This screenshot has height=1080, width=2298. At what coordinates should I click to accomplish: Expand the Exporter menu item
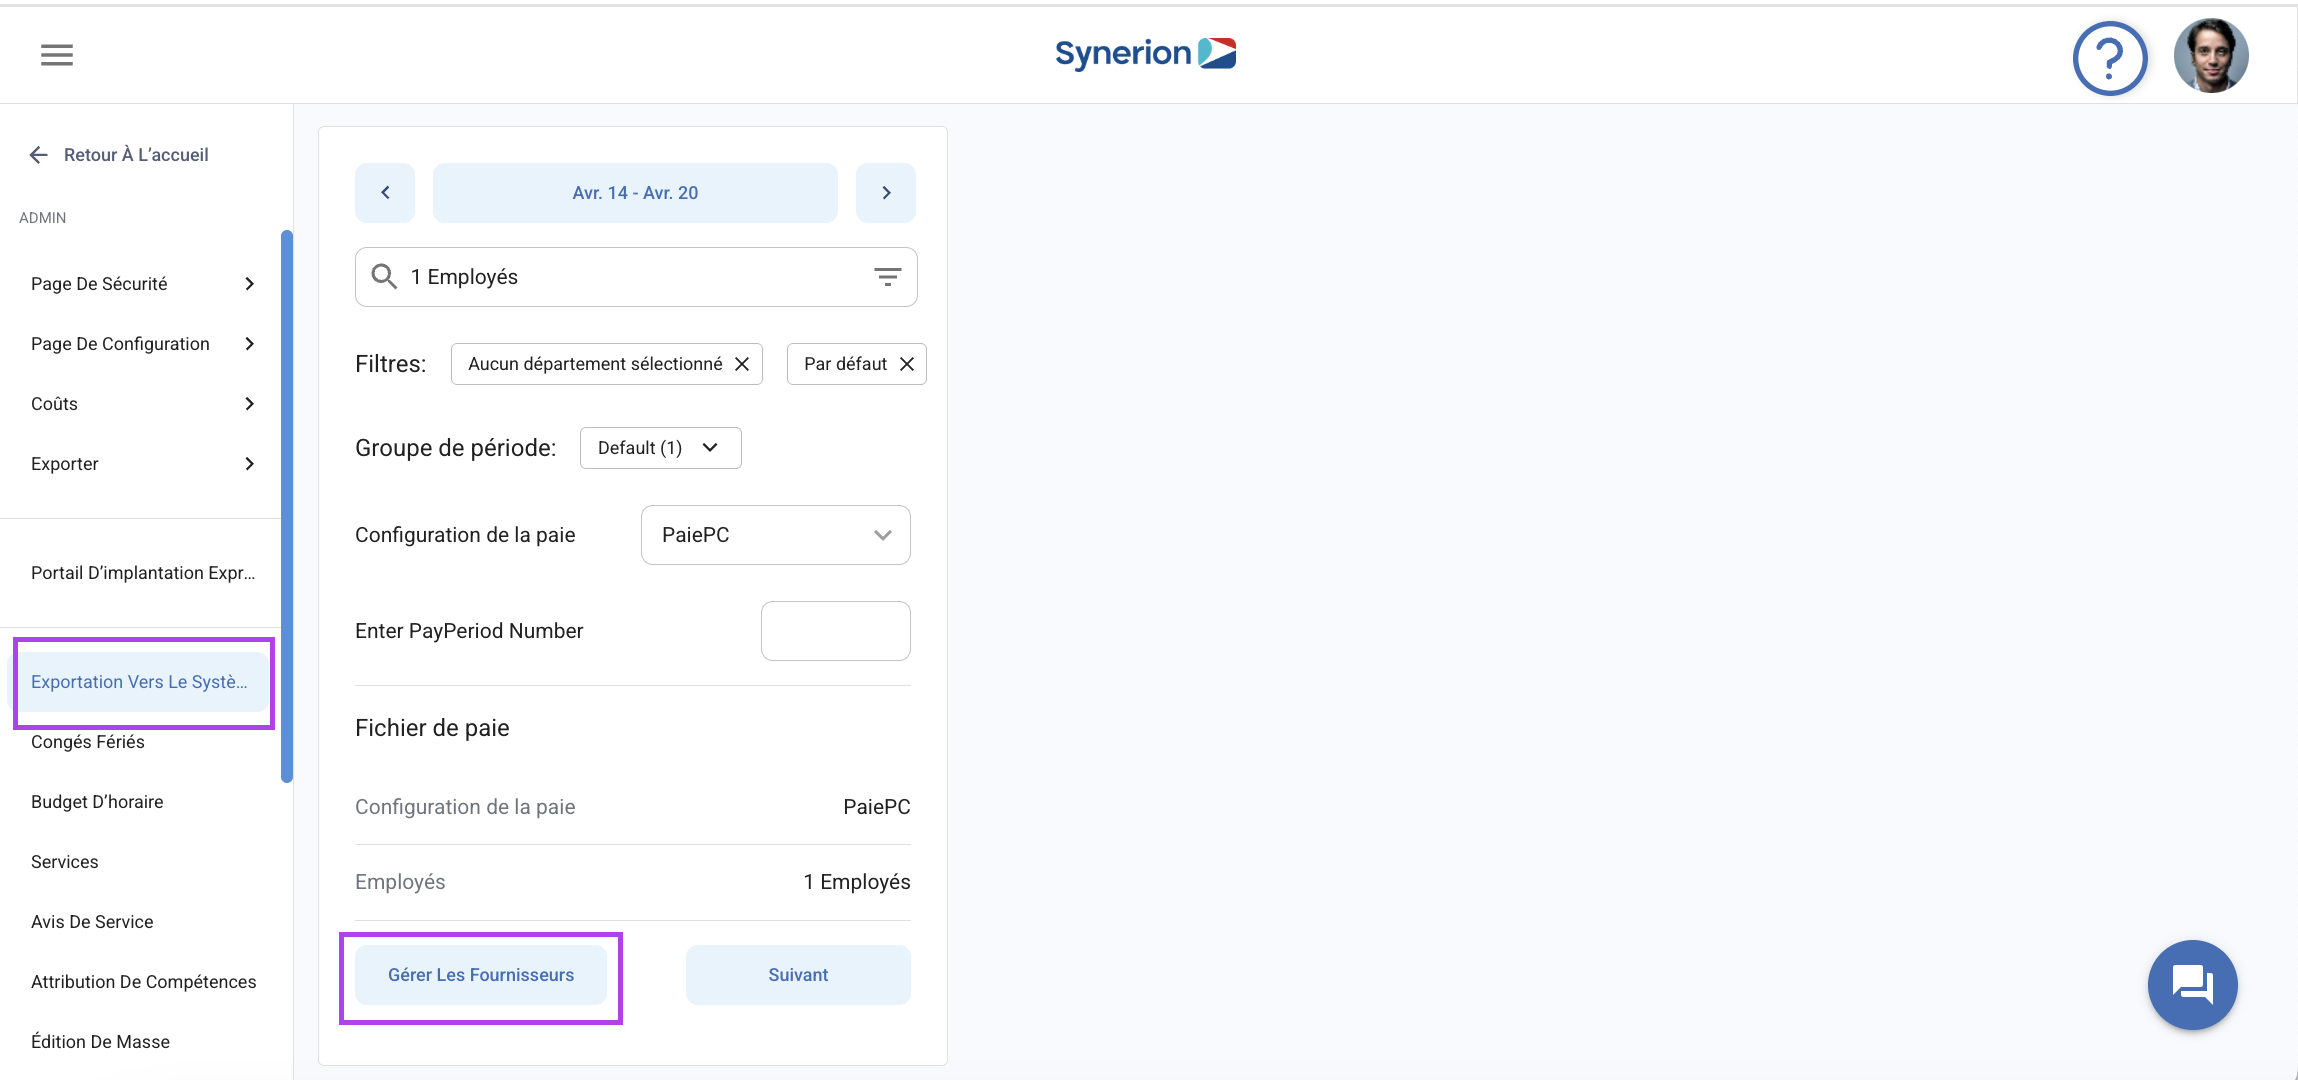click(143, 464)
